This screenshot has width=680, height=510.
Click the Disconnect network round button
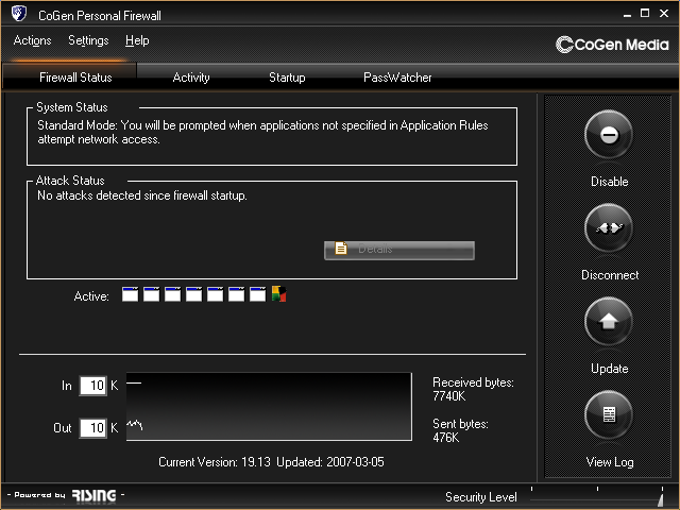608,228
